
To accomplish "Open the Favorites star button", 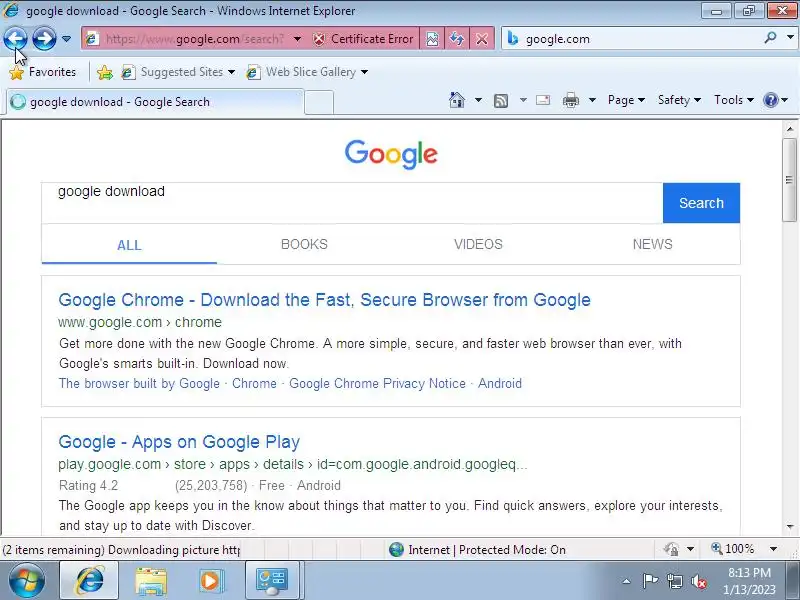I will (x=43, y=72).
